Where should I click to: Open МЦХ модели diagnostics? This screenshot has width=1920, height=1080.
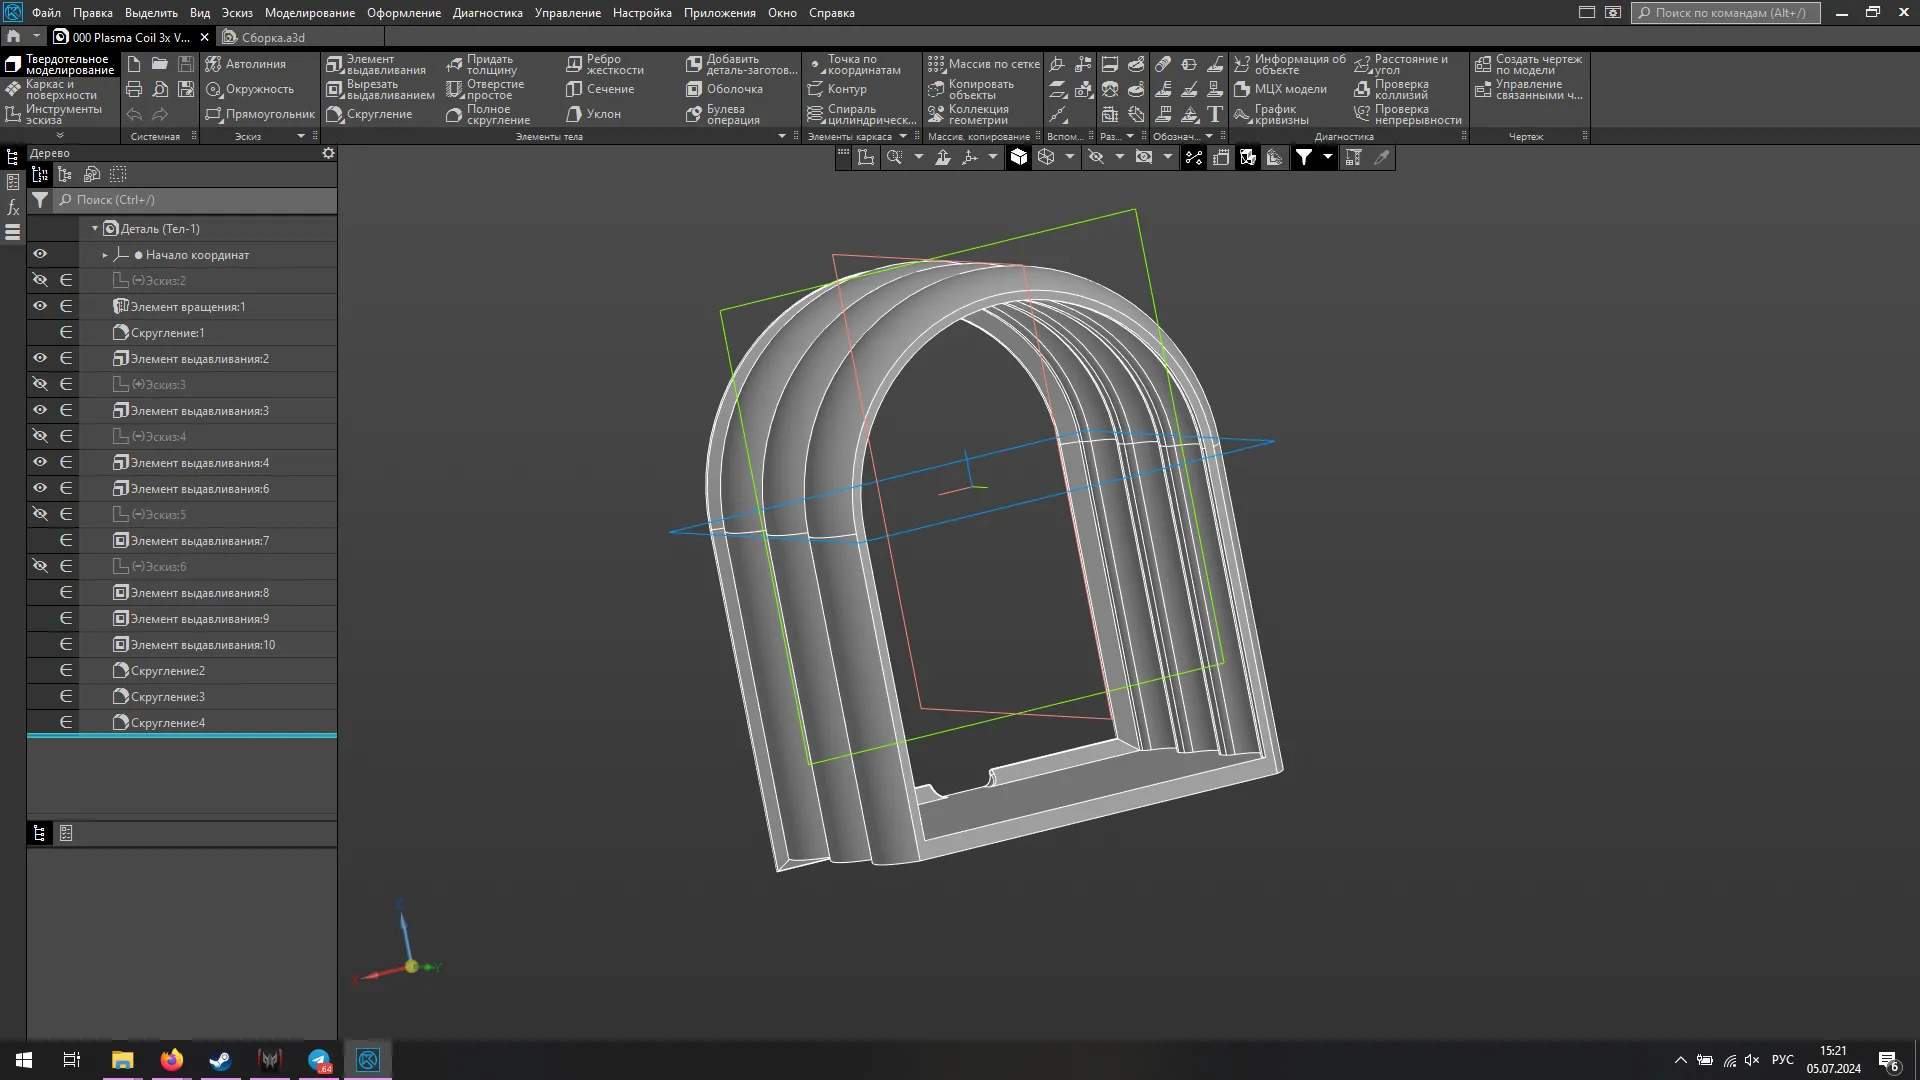coord(1280,89)
